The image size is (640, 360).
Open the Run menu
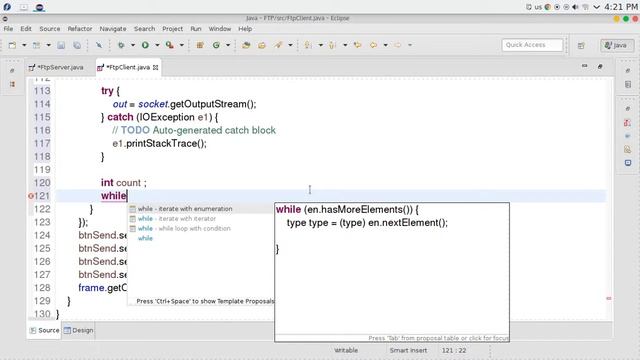coord(196,29)
